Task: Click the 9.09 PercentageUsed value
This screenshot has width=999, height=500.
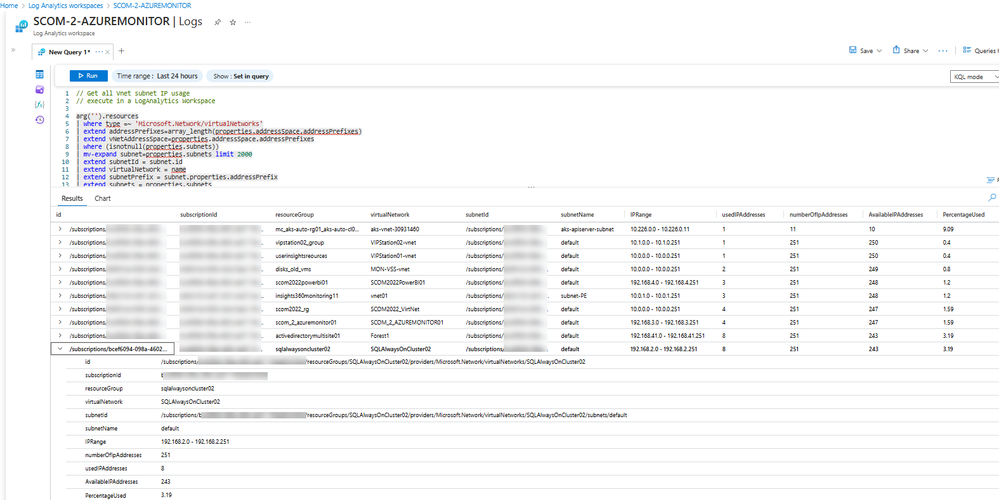Action: pyautogui.click(x=948, y=229)
